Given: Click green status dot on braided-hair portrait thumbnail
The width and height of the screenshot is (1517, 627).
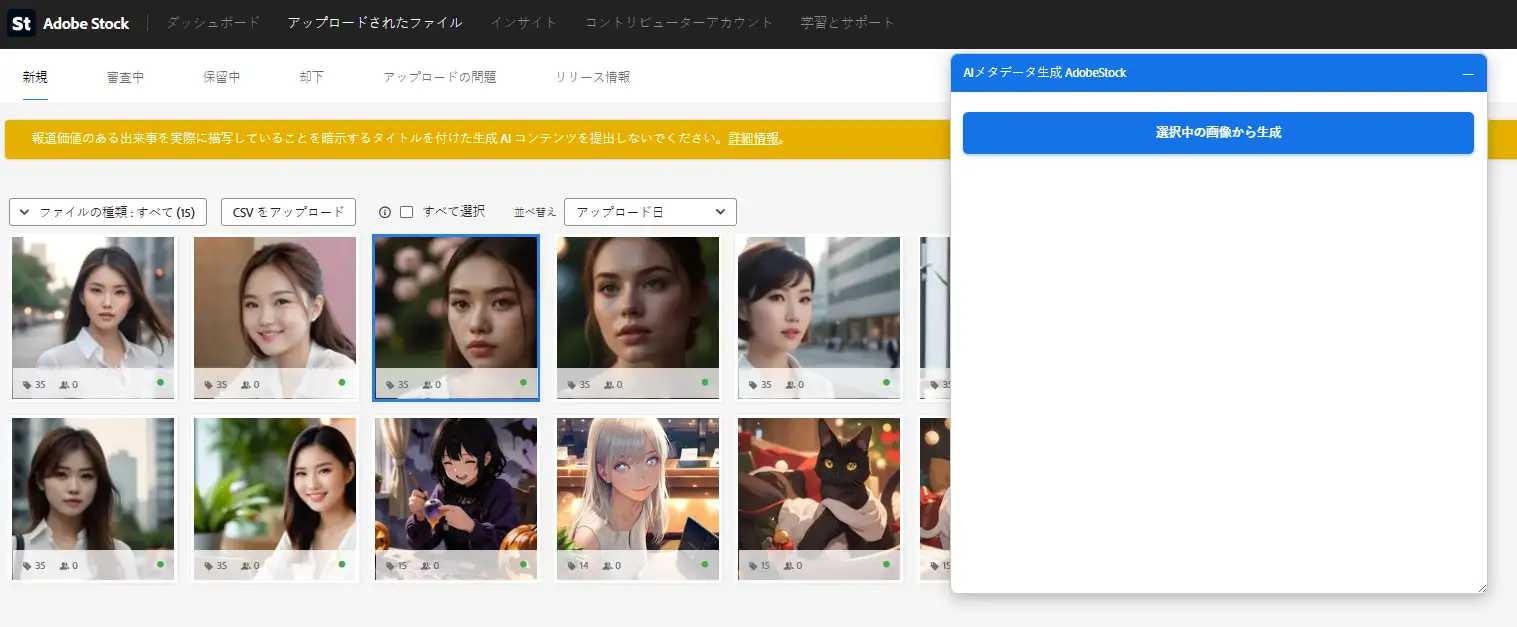Looking at the screenshot, I should coord(705,382).
